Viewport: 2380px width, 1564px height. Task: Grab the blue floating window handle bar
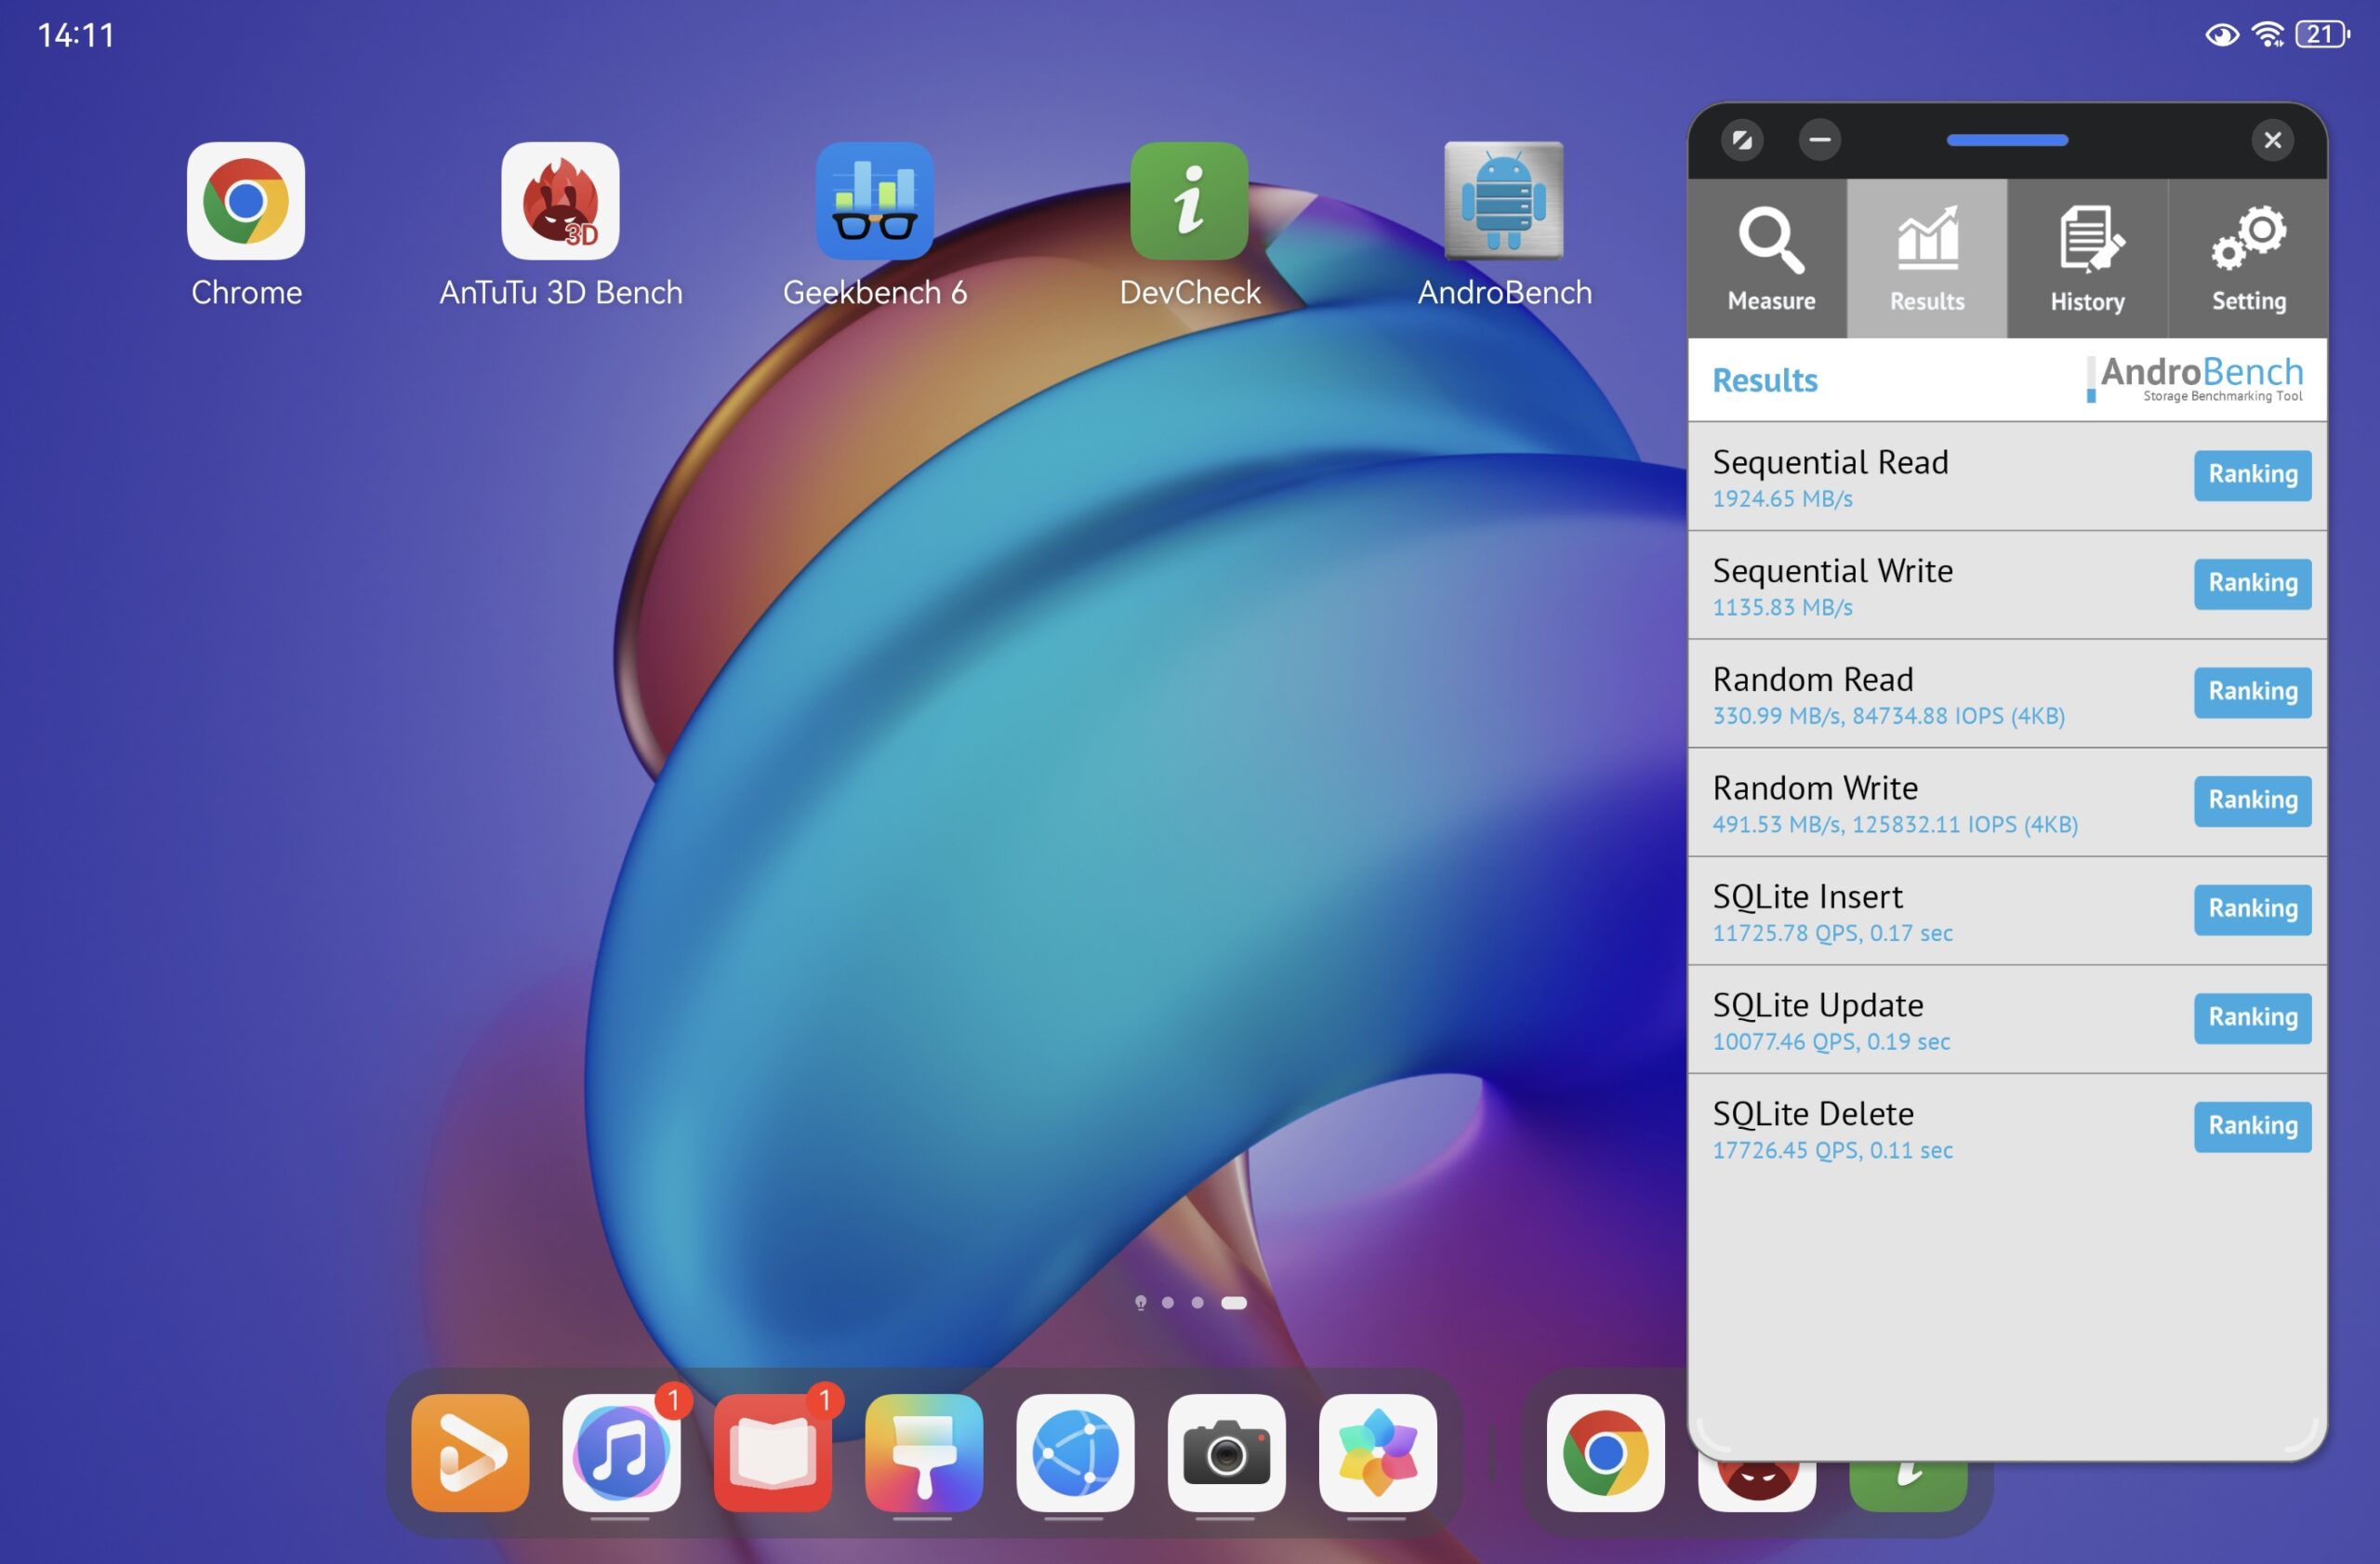pyautogui.click(x=2007, y=140)
